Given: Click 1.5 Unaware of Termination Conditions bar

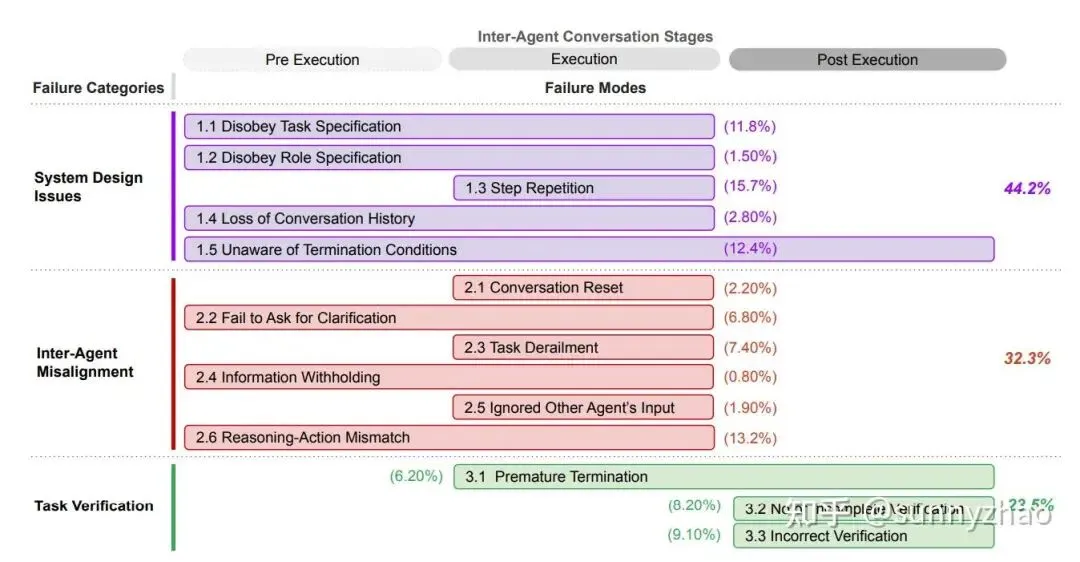Looking at the screenshot, I should pyautogui.click(x=589, y=249).
